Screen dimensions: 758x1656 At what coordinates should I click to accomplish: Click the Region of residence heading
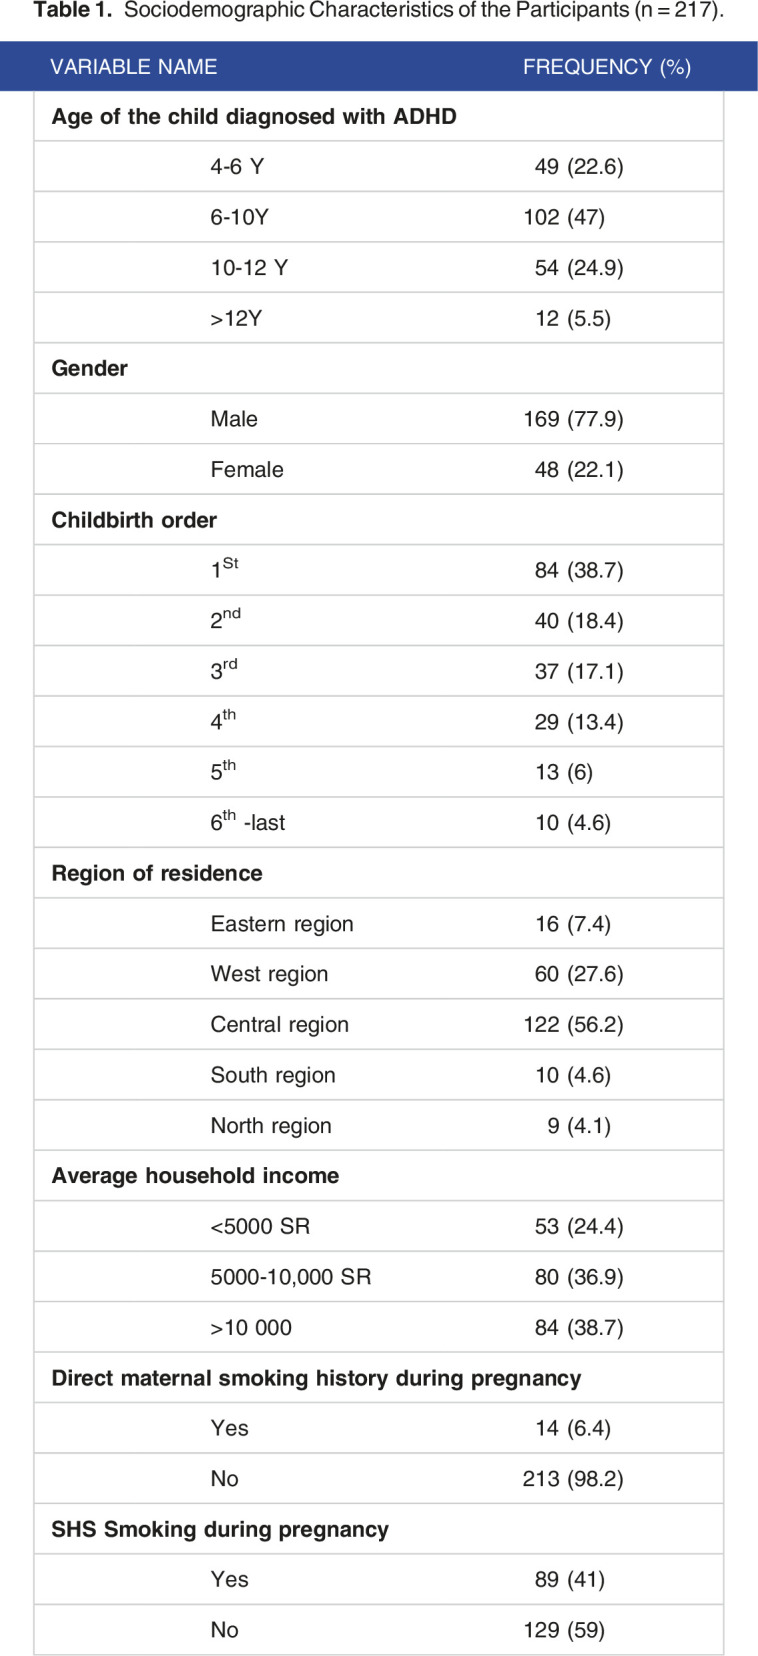click(157, 873)
